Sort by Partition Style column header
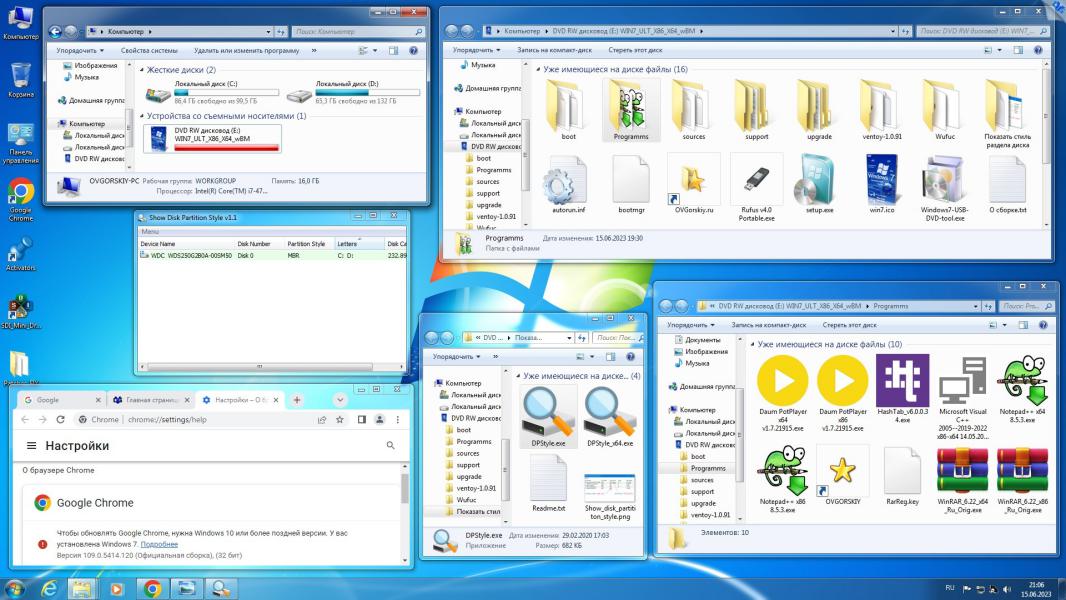Image resolution: width=1066 pixels, height=600 pixels. click(309, 243)
